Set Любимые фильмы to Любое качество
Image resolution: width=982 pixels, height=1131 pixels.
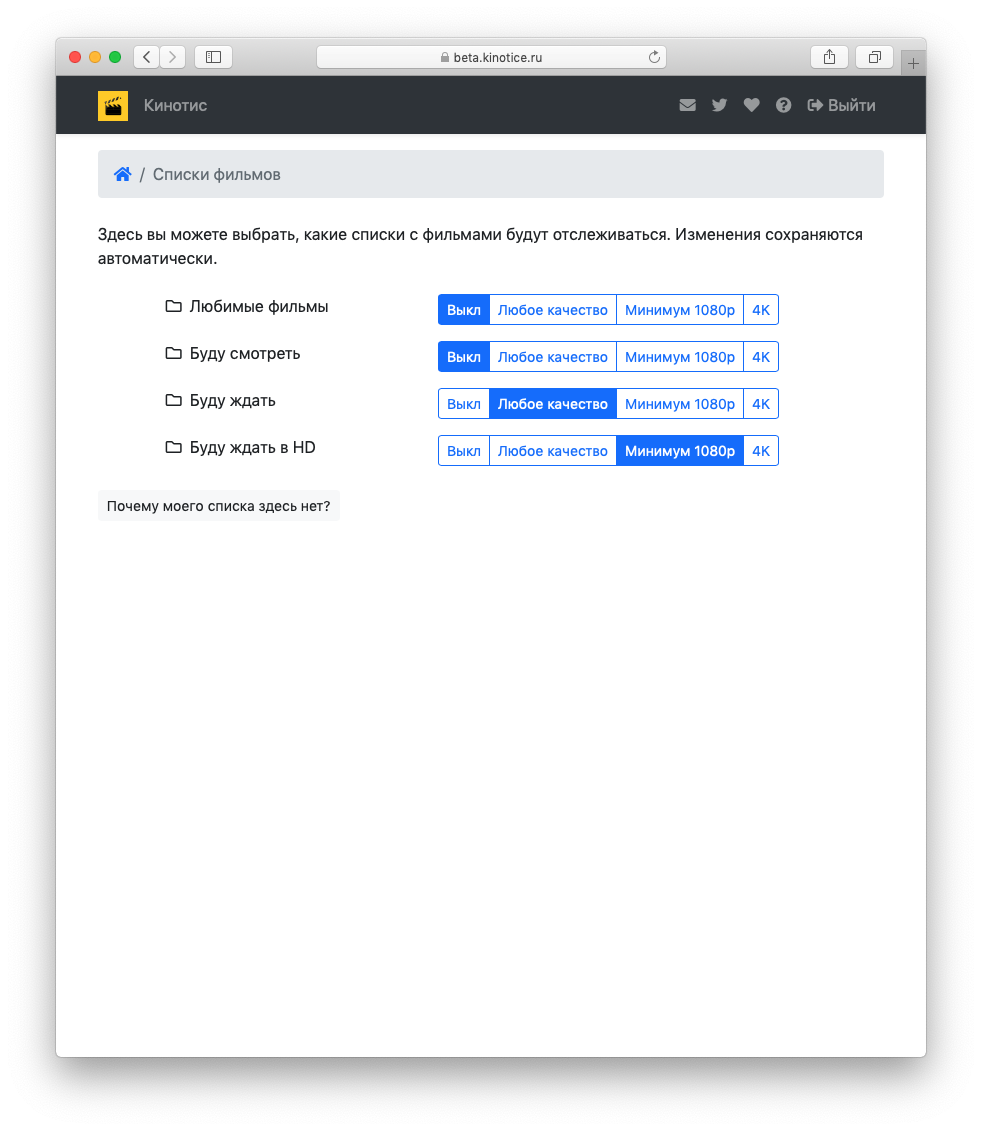click(x=553, y=310)
